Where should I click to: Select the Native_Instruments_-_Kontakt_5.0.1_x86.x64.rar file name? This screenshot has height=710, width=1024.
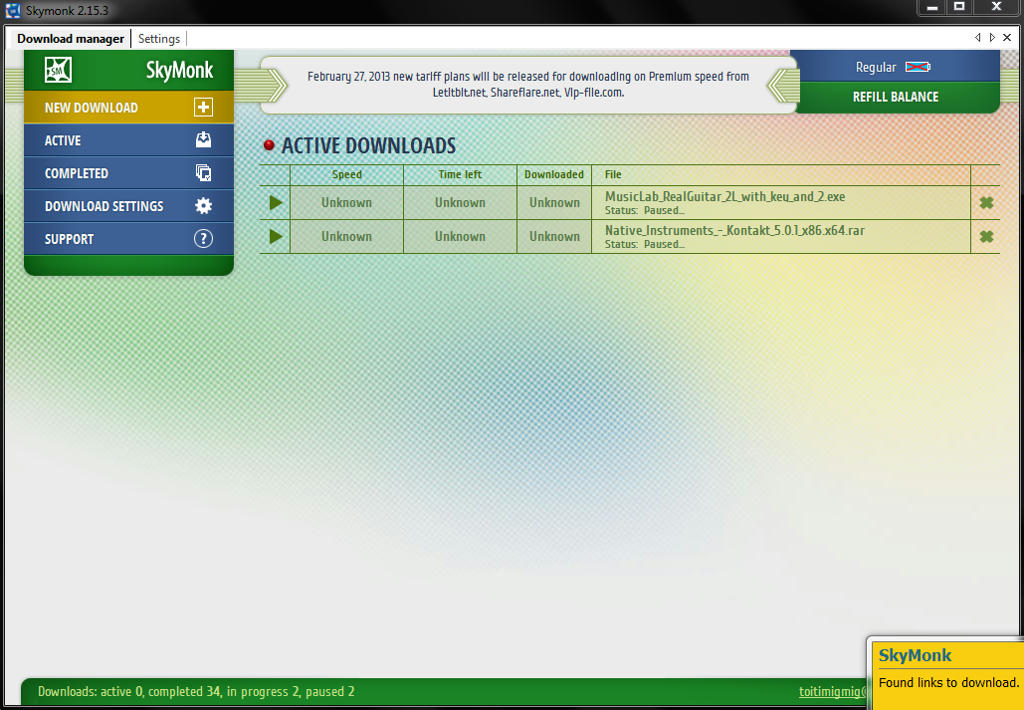click(x=735, y=231)
